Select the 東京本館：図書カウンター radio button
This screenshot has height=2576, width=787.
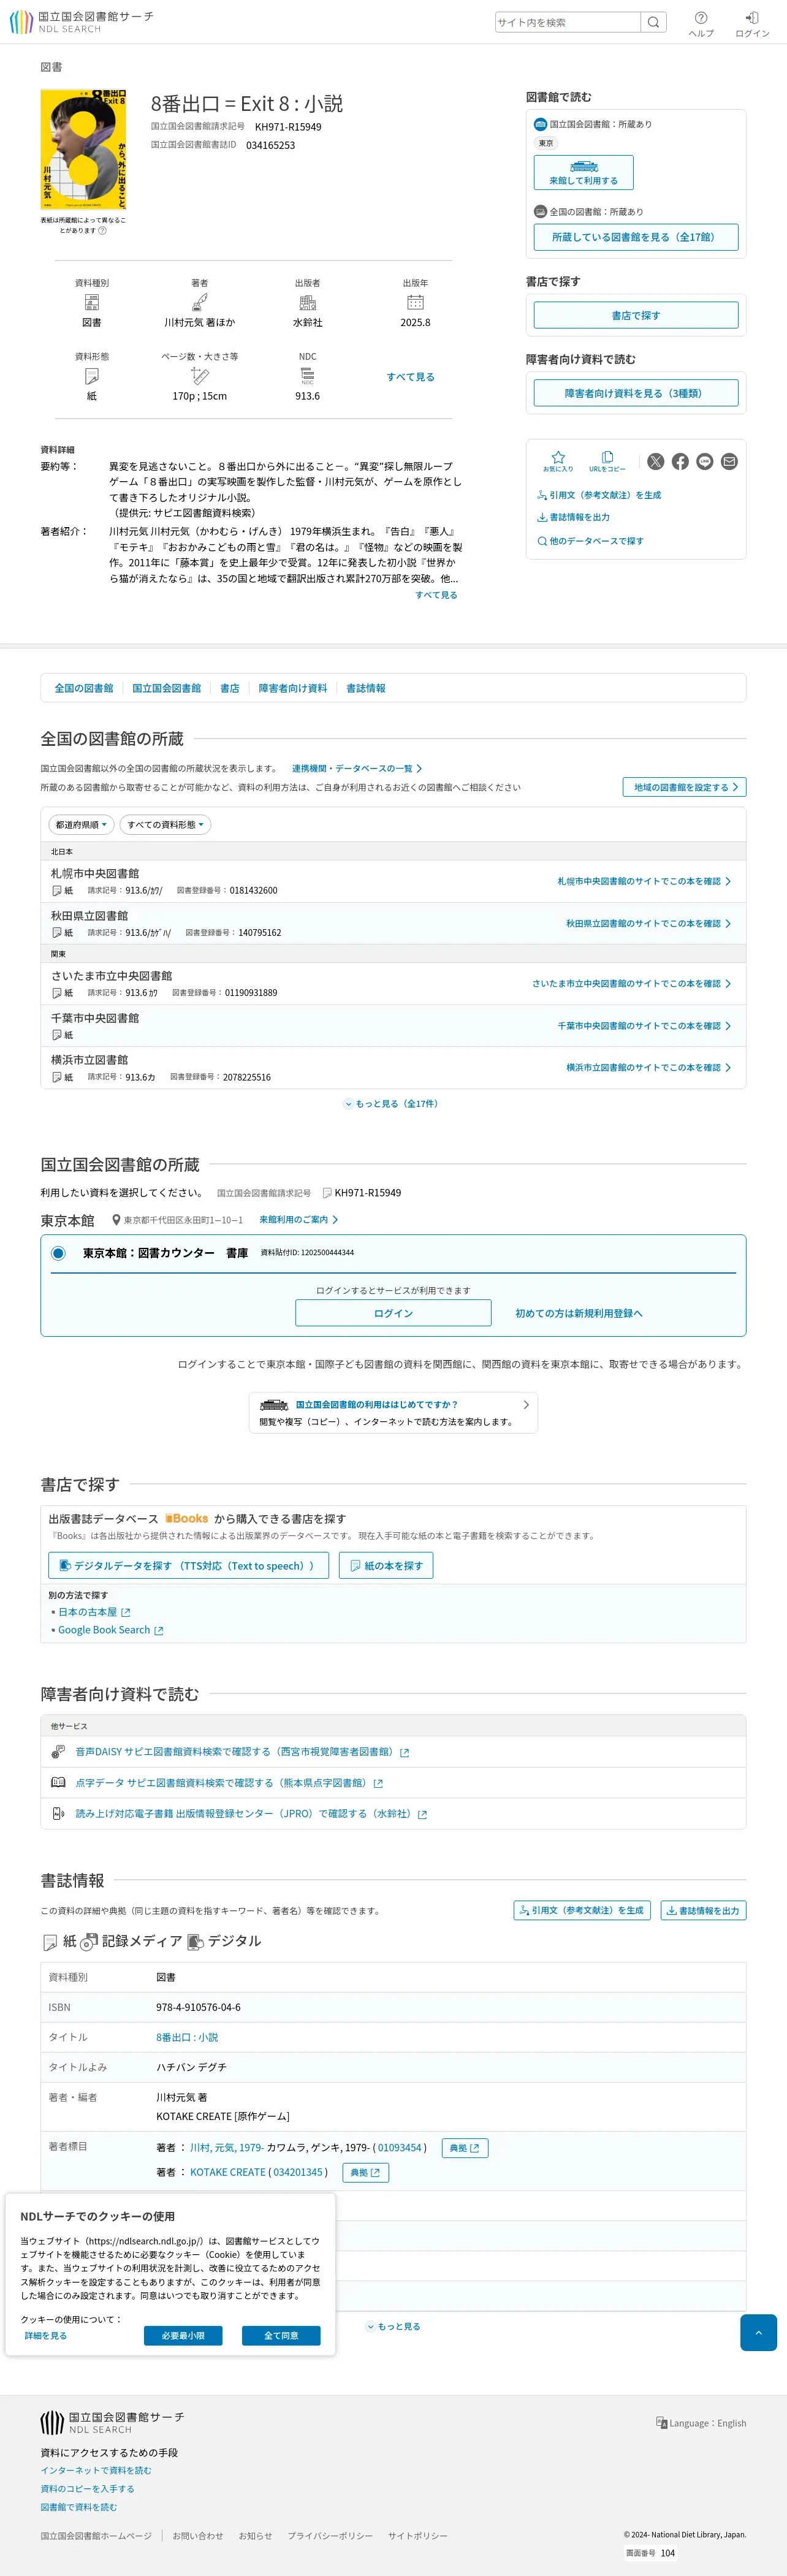(x=58, y=1253)
